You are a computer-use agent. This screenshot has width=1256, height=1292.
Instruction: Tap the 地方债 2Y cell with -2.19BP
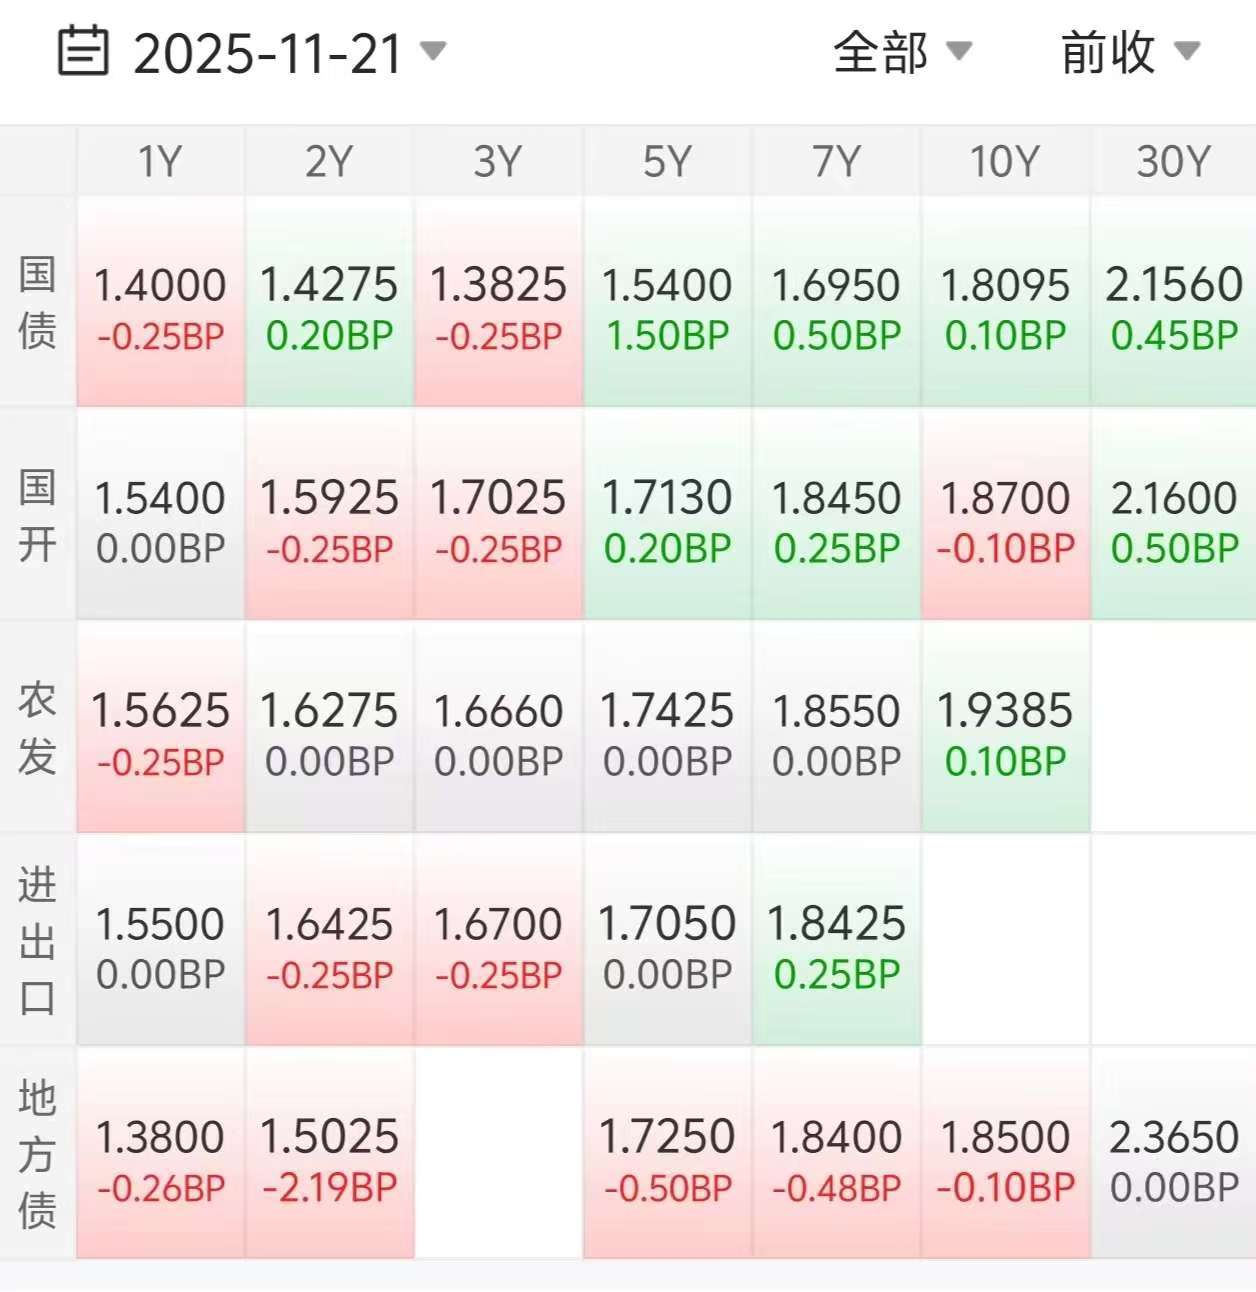tap(329, 1154)
